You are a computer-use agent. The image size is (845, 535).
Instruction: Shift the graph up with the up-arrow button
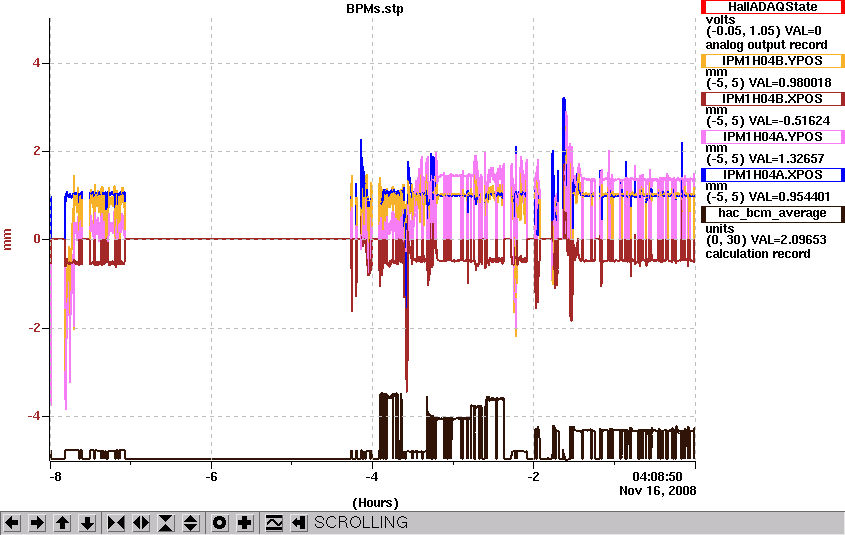(63, 523)
